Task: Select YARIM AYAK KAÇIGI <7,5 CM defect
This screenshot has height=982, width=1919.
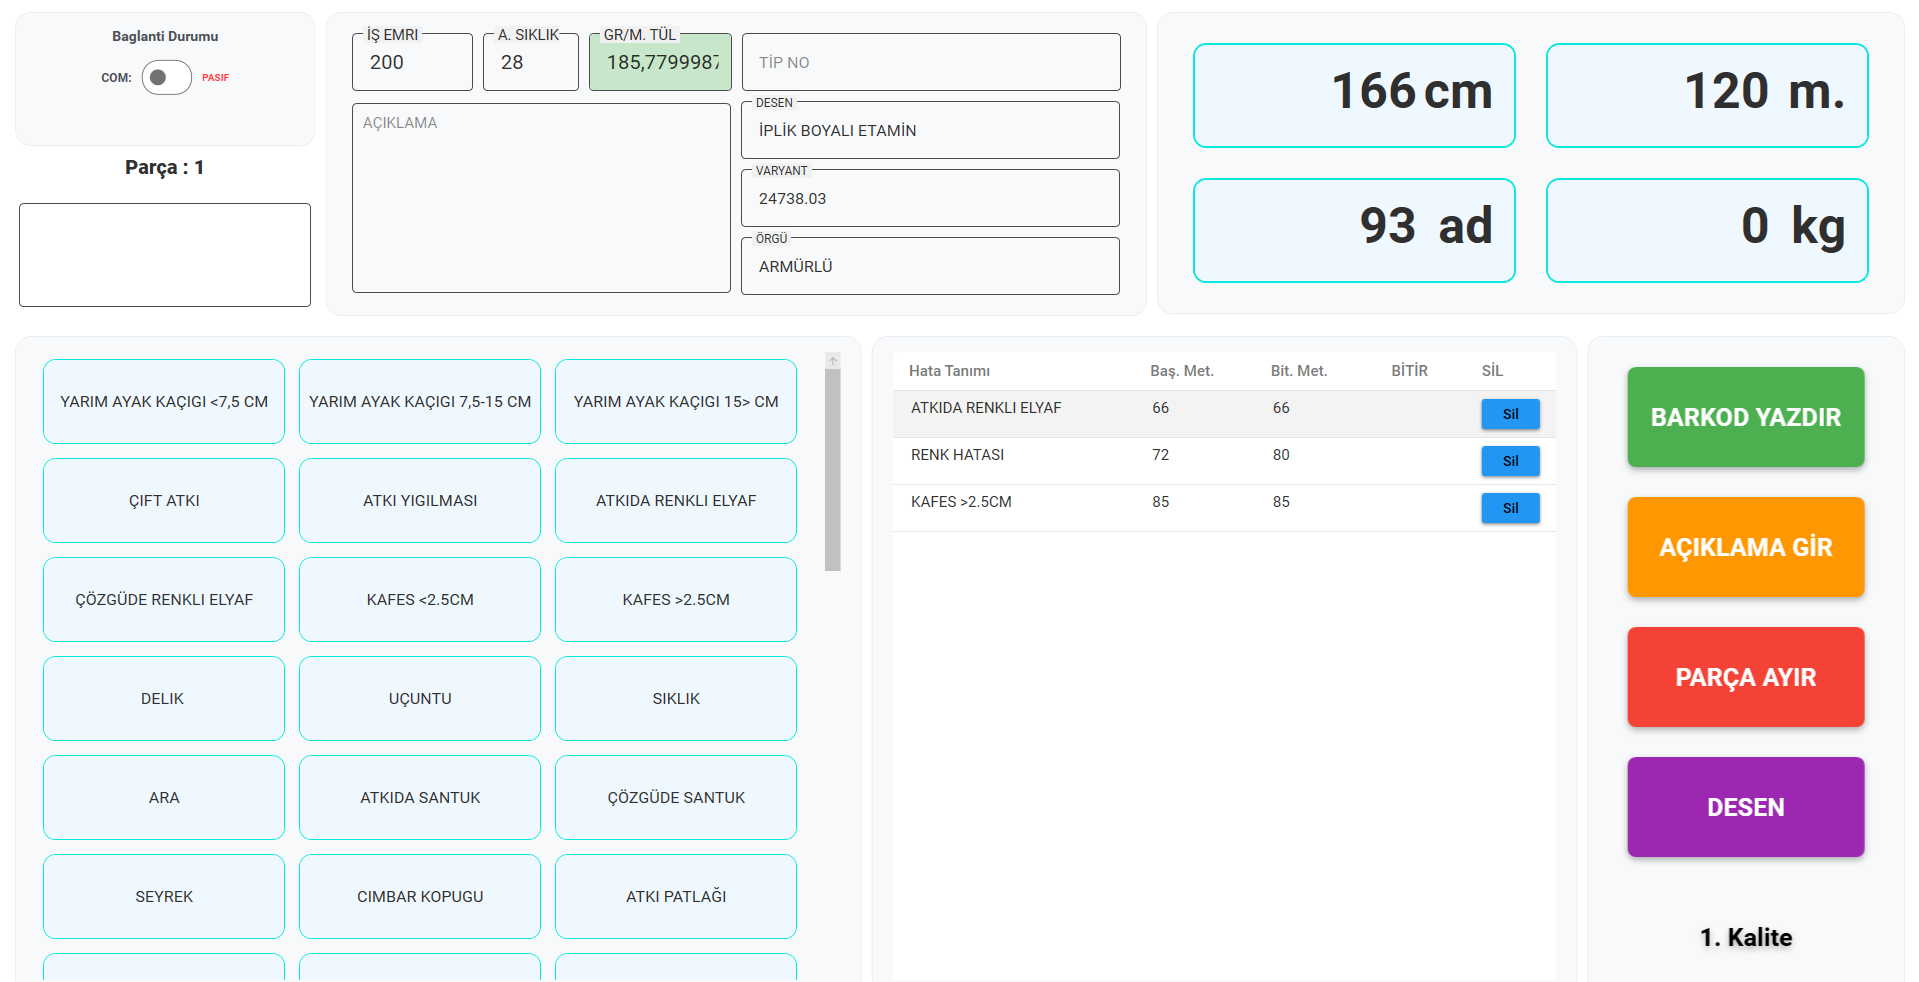Action: tap(164, 402)
